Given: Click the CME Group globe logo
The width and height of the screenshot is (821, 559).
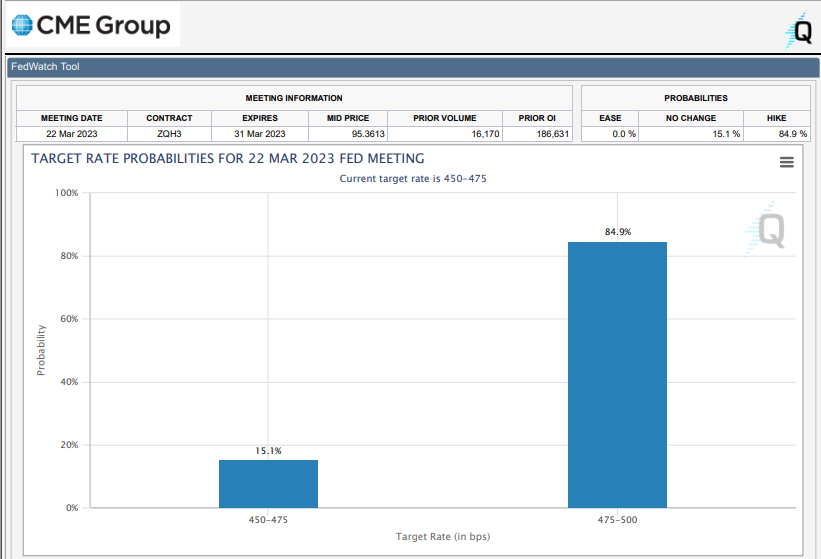Looking at the screenshot, I should pyautogui.click(x=23, y=25).
